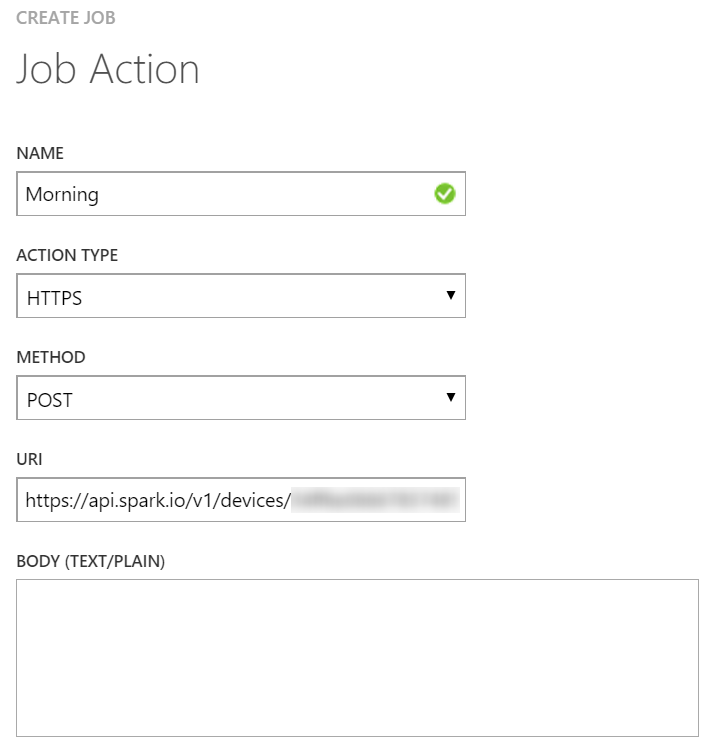Click the Job Action page title
This screenshot has width=718, height=755.
107,69
